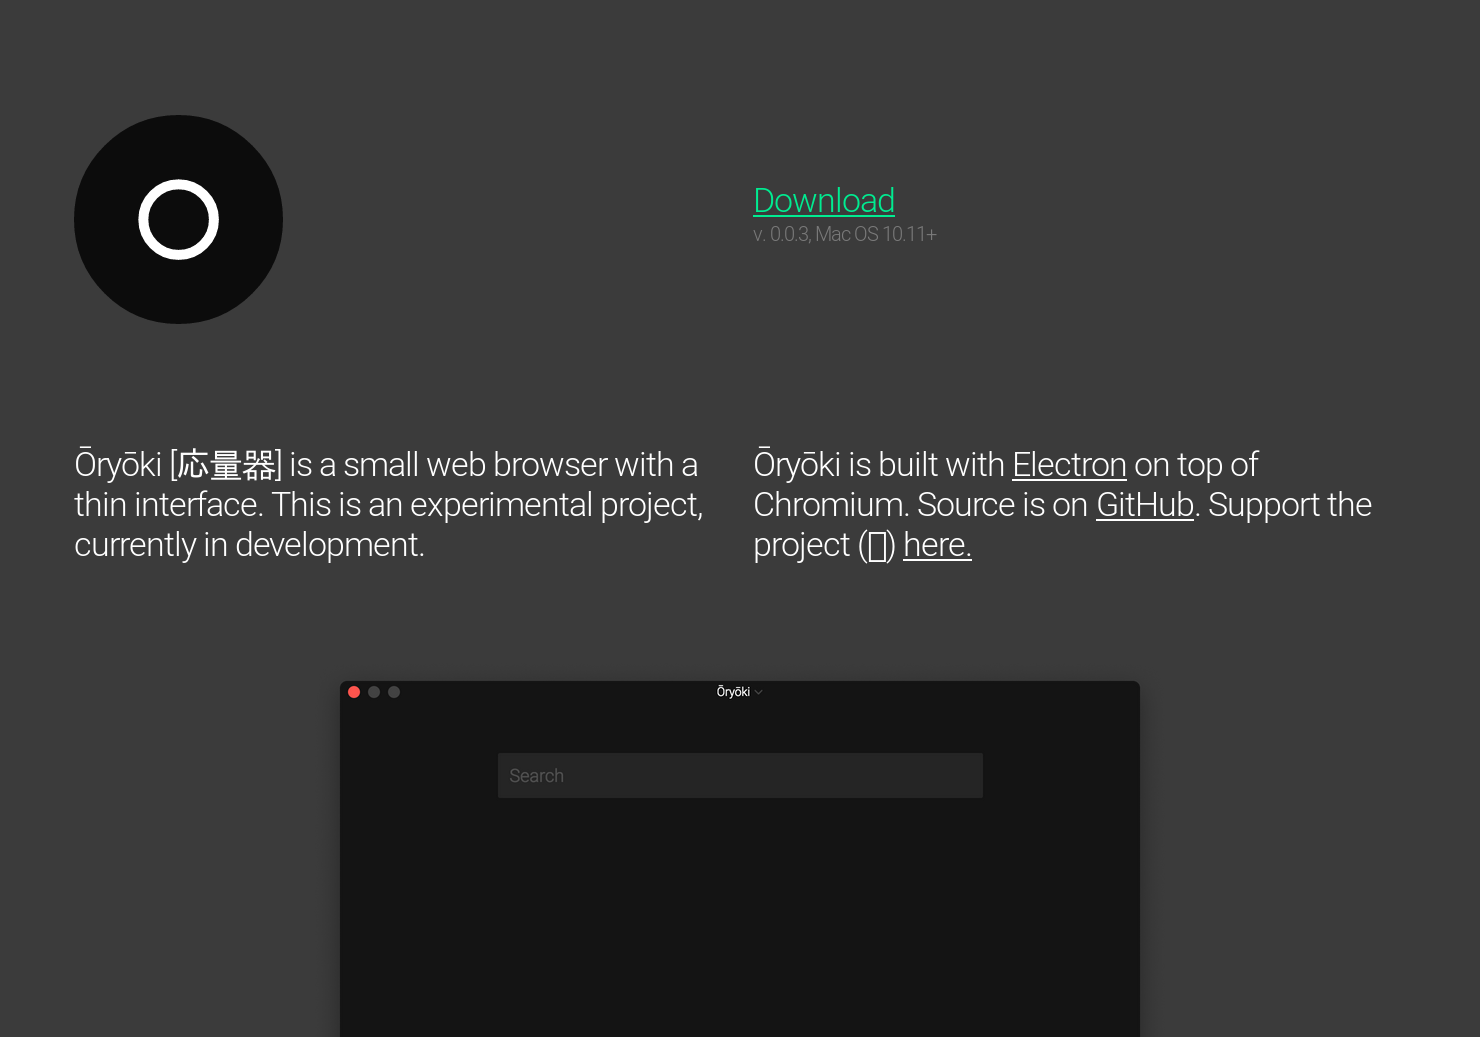Follow the 'here.' support link

point(937,545)
